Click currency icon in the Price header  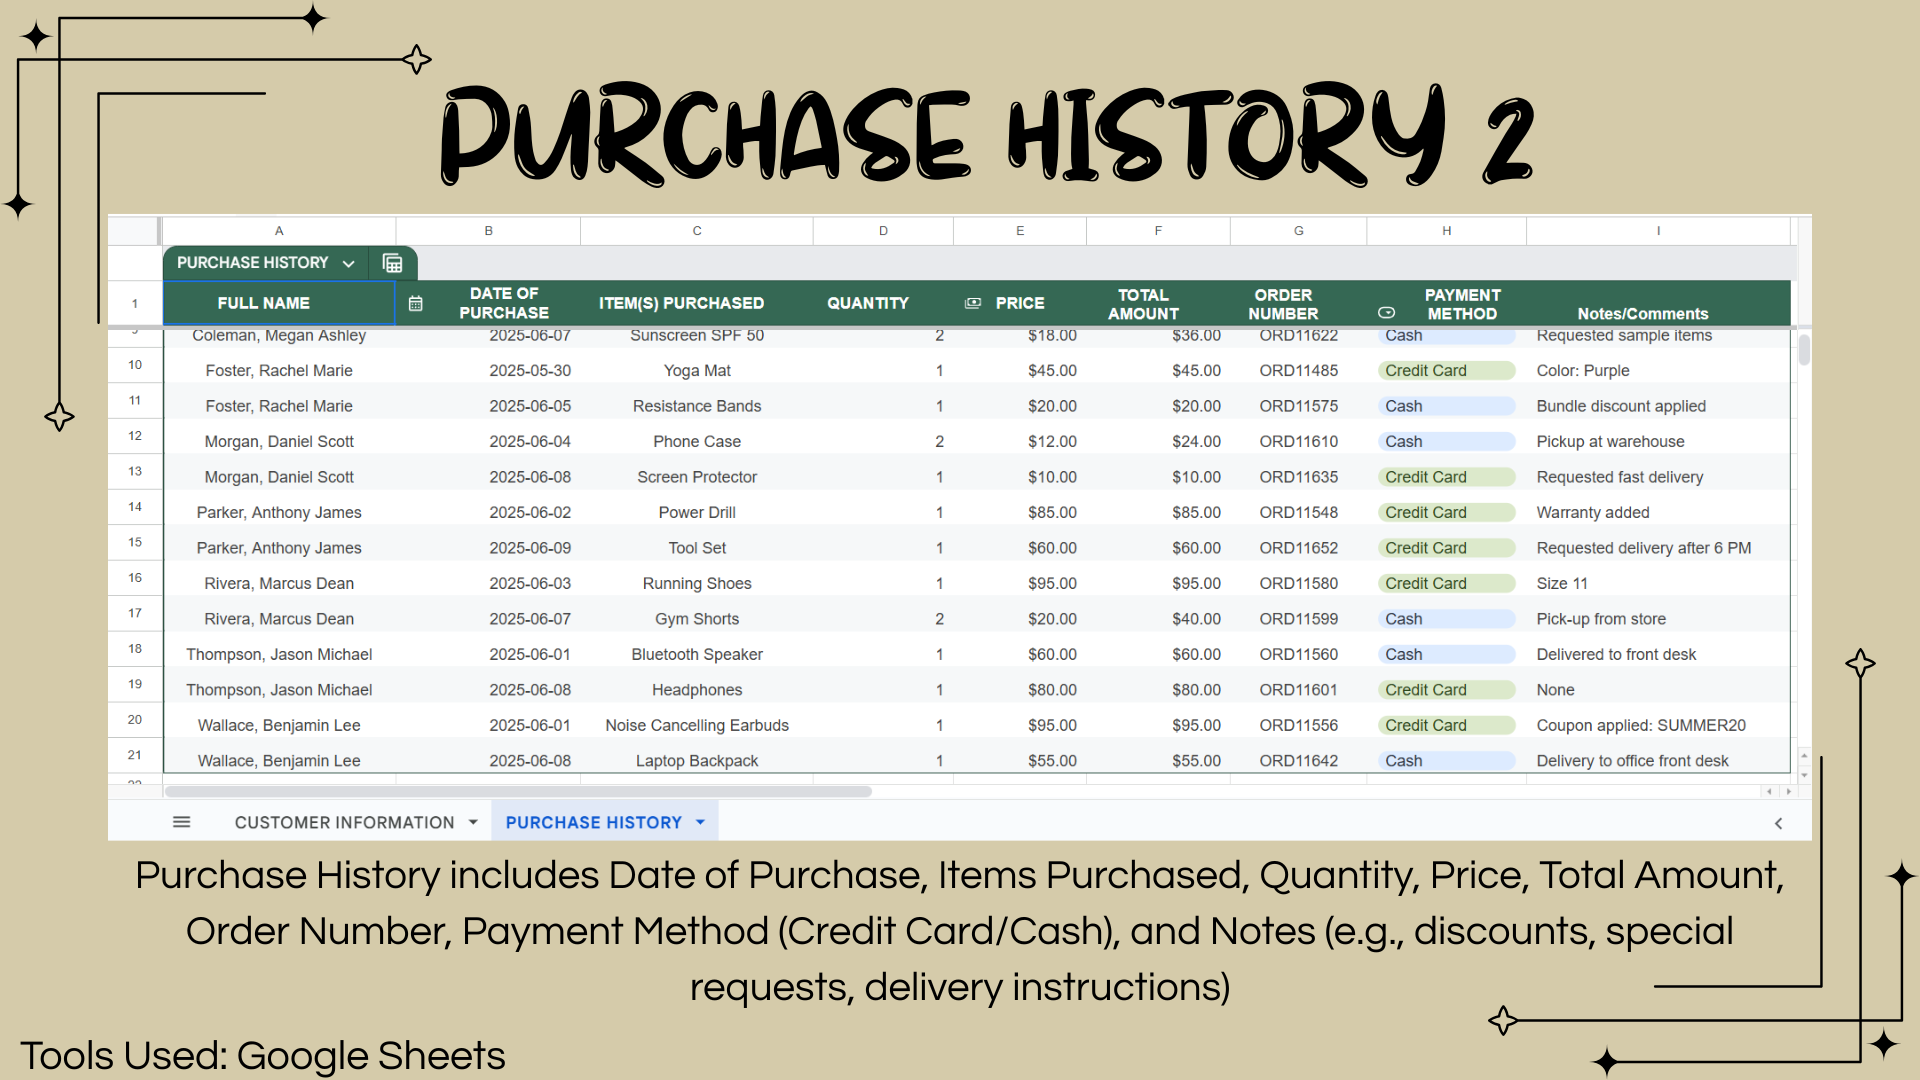(x=972, y=303)
